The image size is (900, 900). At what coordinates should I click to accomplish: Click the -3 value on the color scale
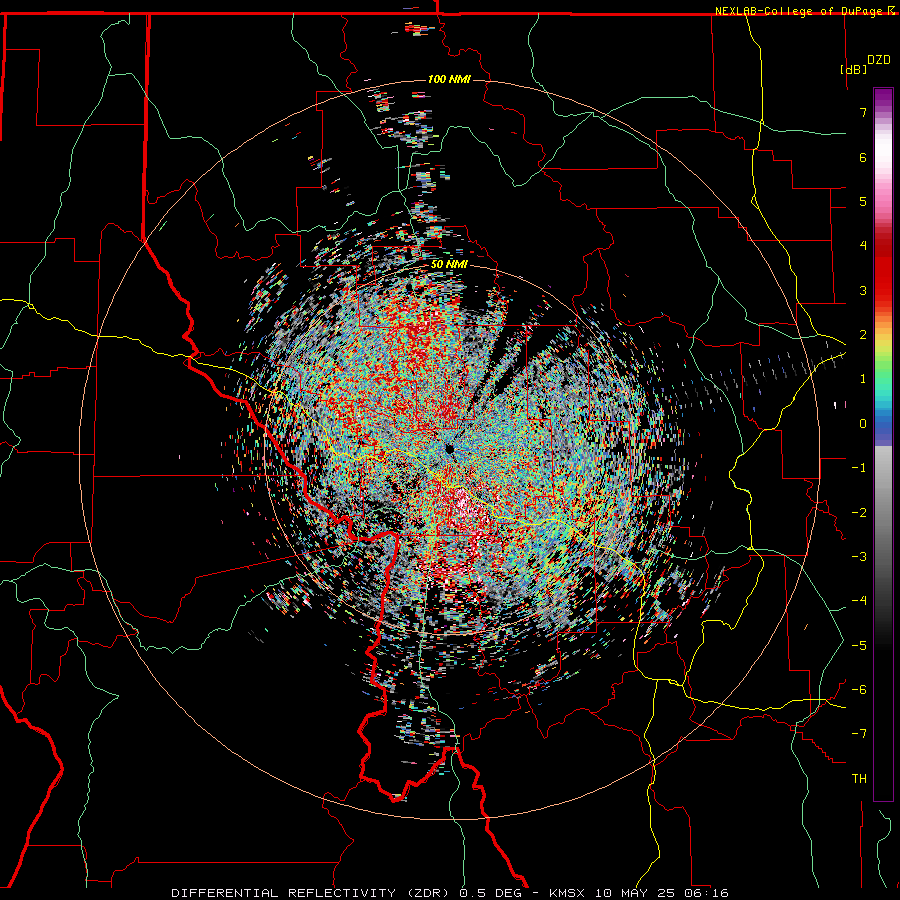(859, 557)
